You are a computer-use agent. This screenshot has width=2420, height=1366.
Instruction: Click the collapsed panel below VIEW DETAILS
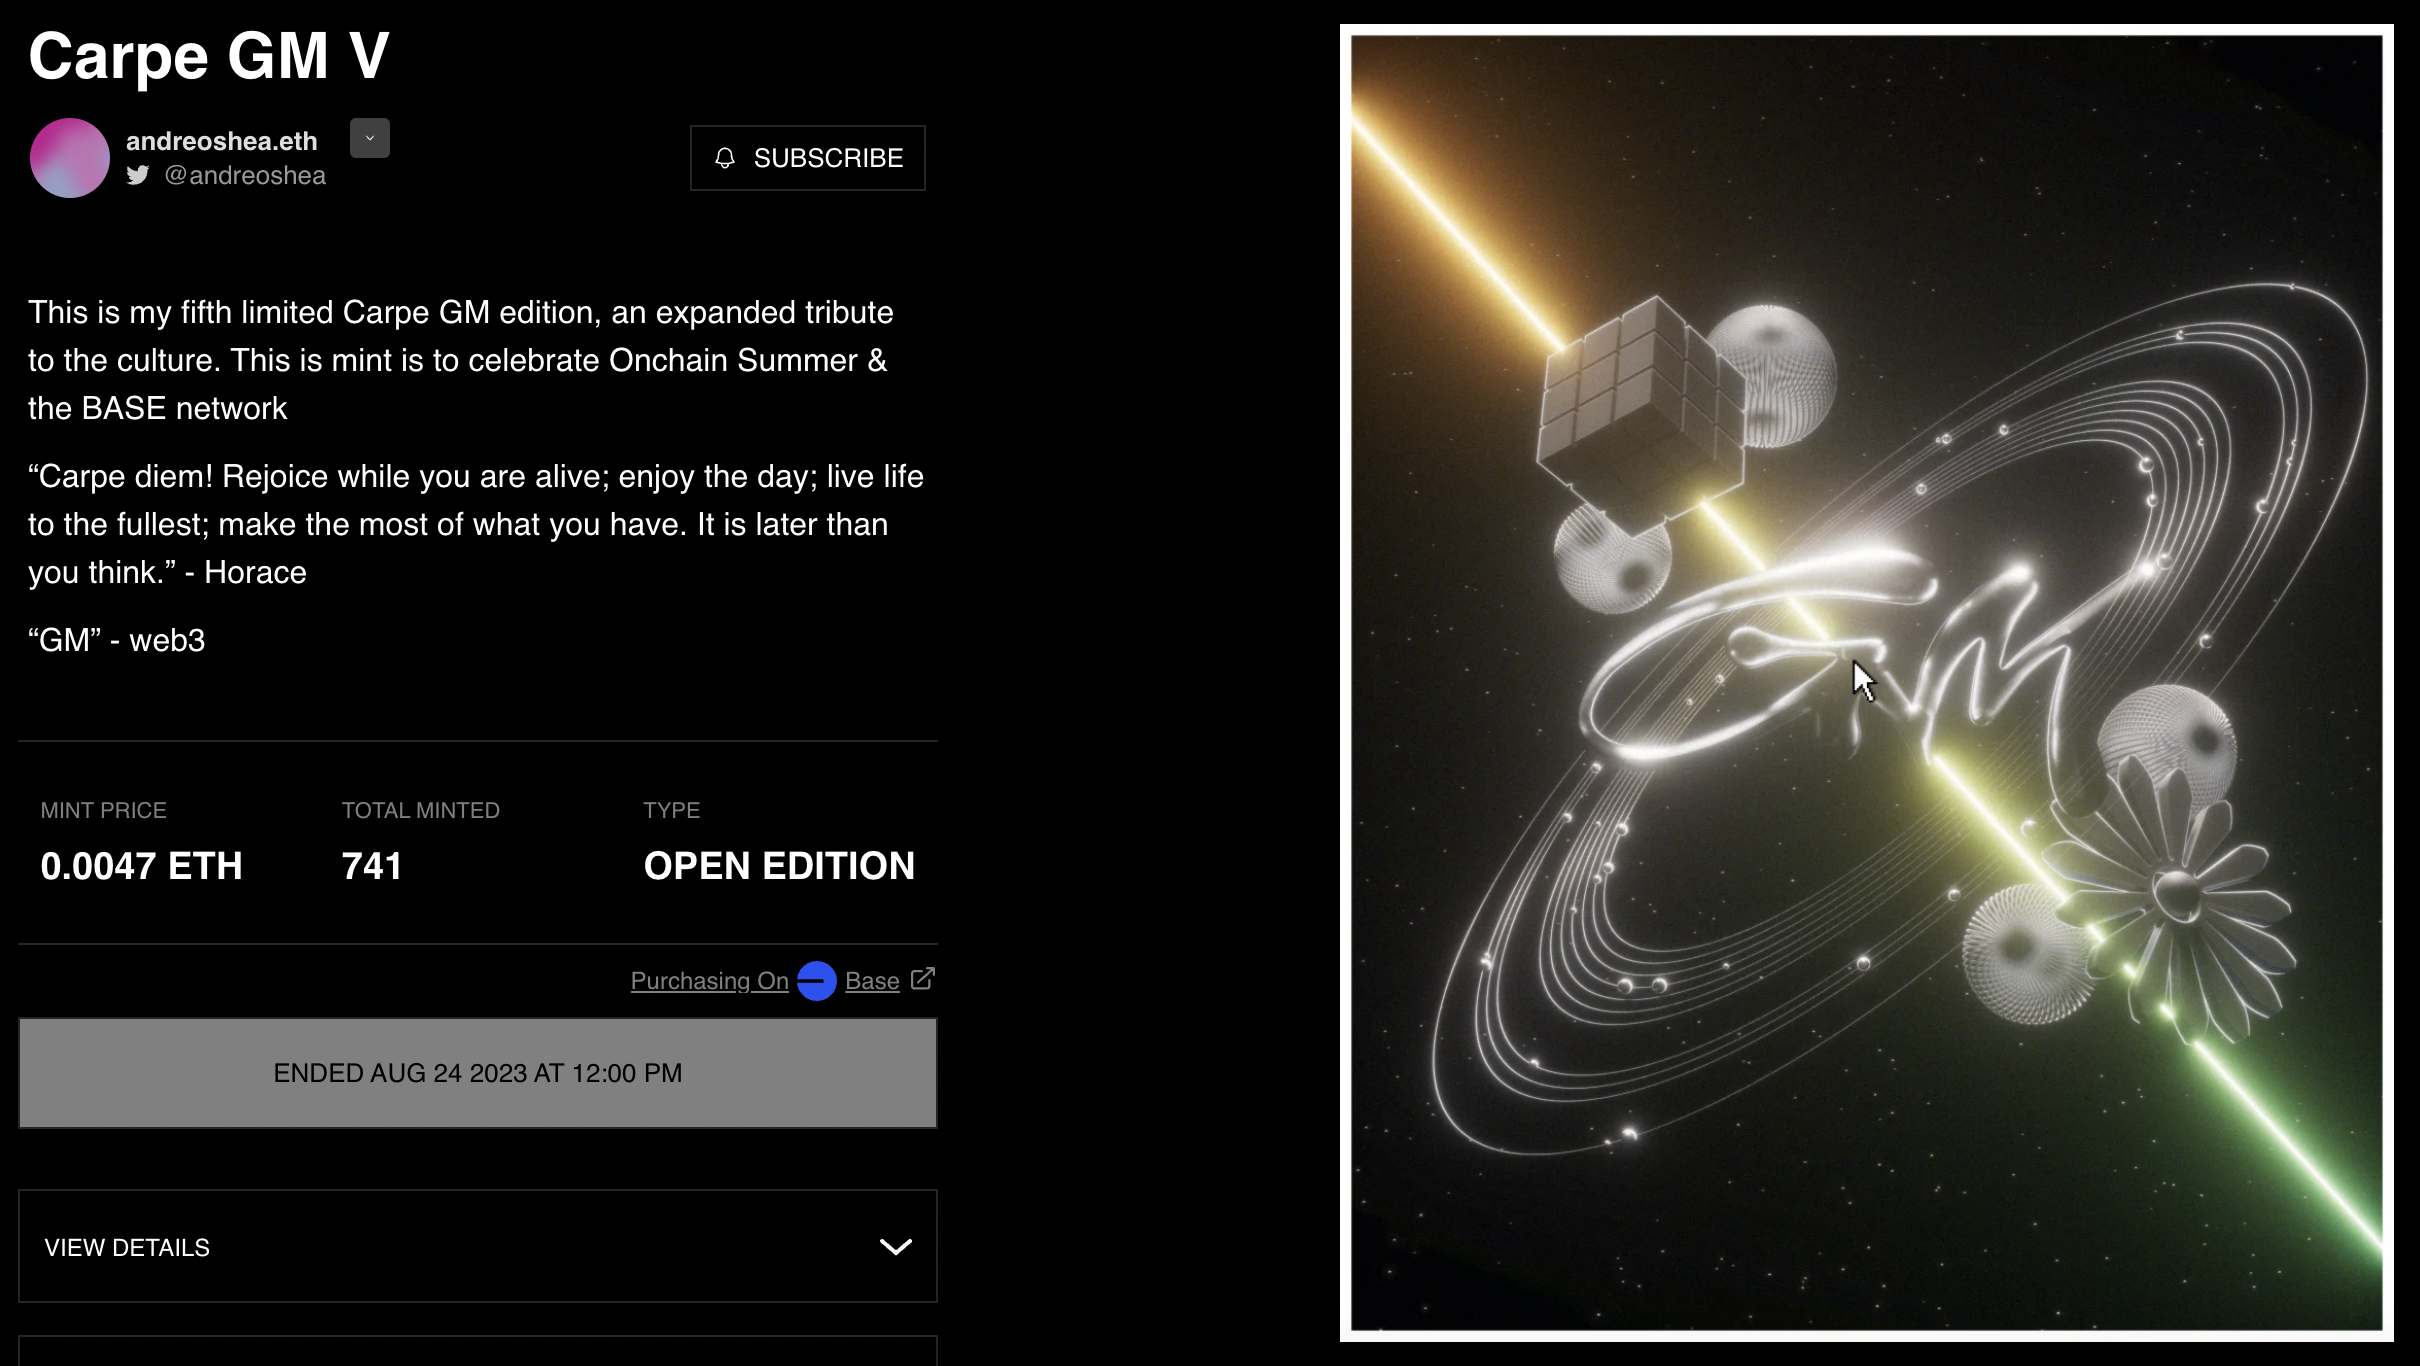click(478, 1351)
